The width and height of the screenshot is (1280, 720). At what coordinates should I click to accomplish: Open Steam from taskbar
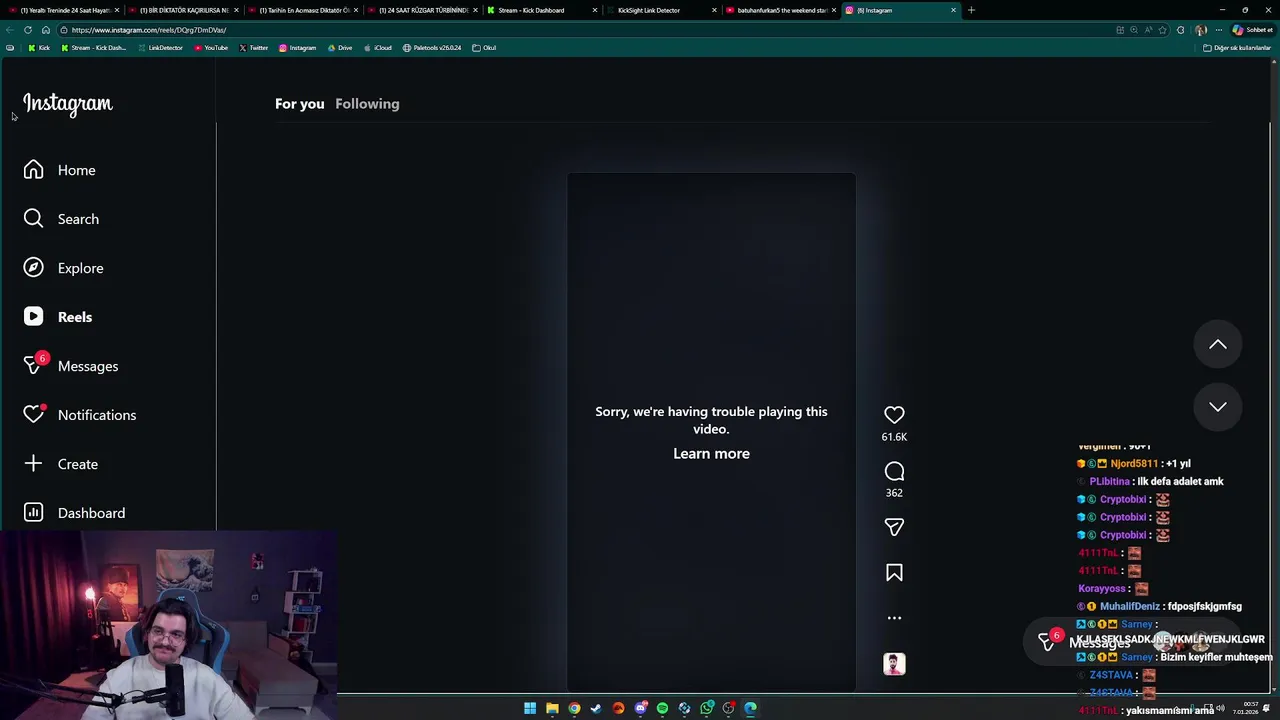[596, 708]
